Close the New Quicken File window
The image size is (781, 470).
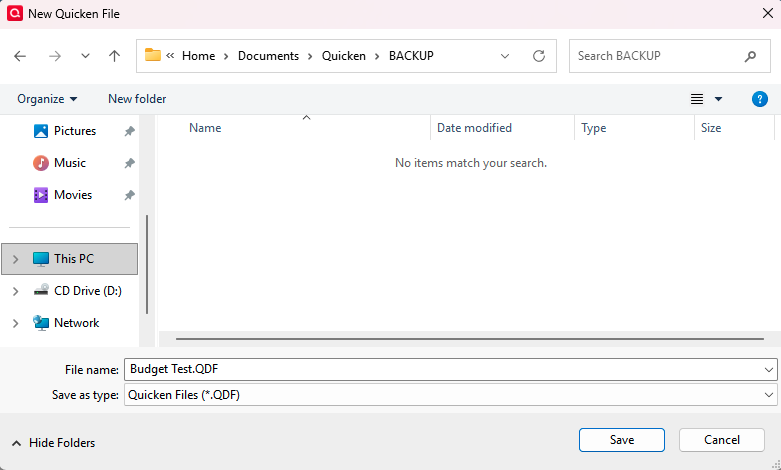click(768, 13)
